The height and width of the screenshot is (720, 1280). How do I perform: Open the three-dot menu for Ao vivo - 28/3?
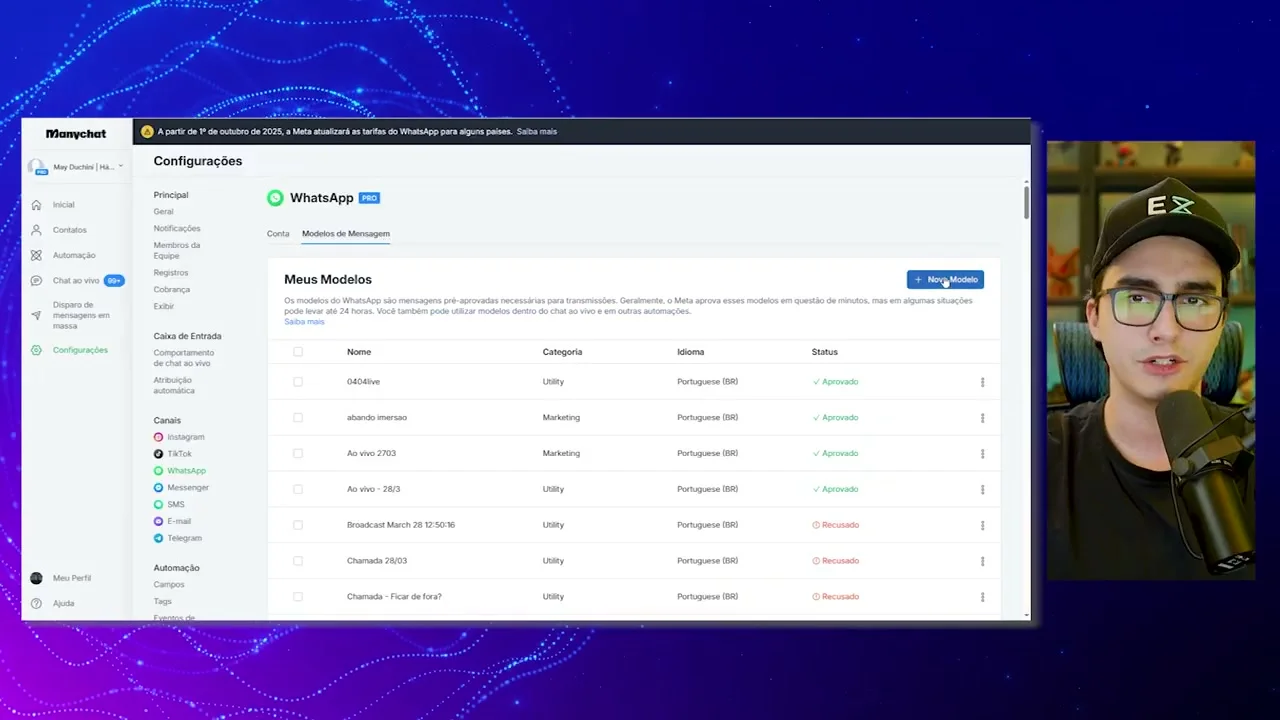pos(982,490)
